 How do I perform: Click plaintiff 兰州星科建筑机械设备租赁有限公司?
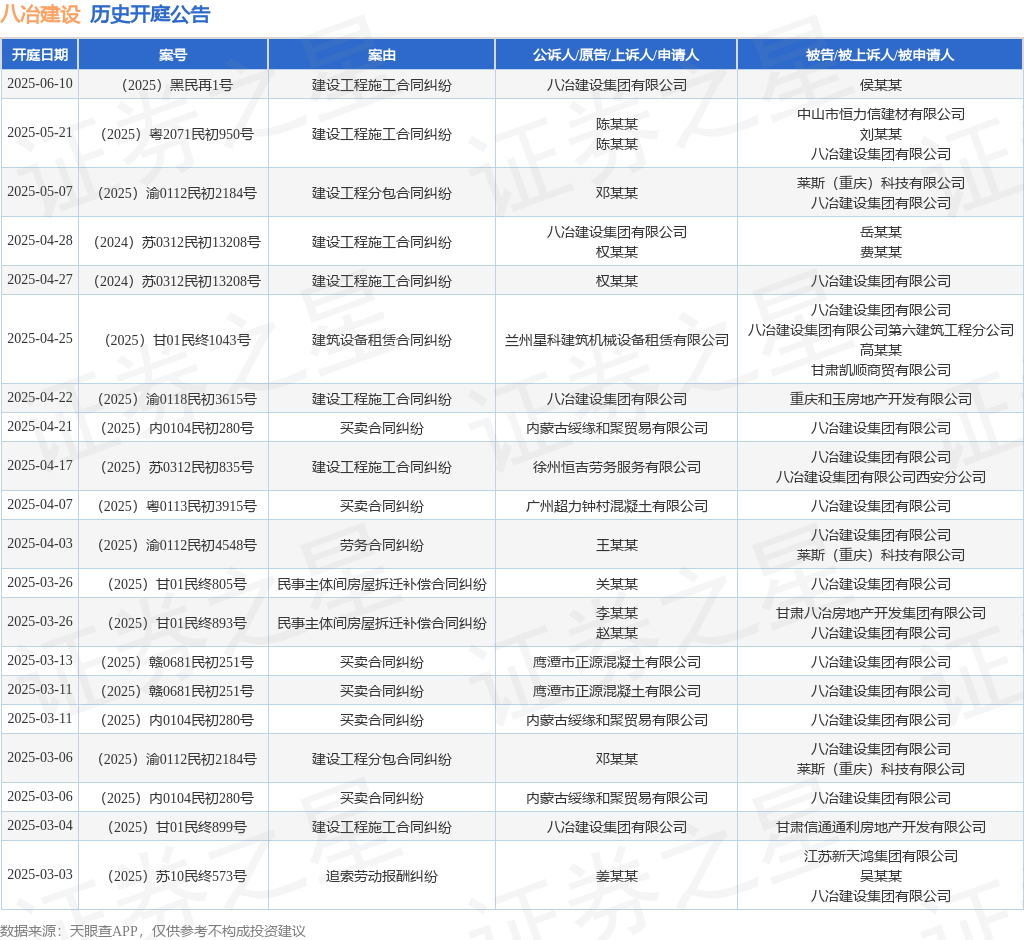(x=616, y=340)
